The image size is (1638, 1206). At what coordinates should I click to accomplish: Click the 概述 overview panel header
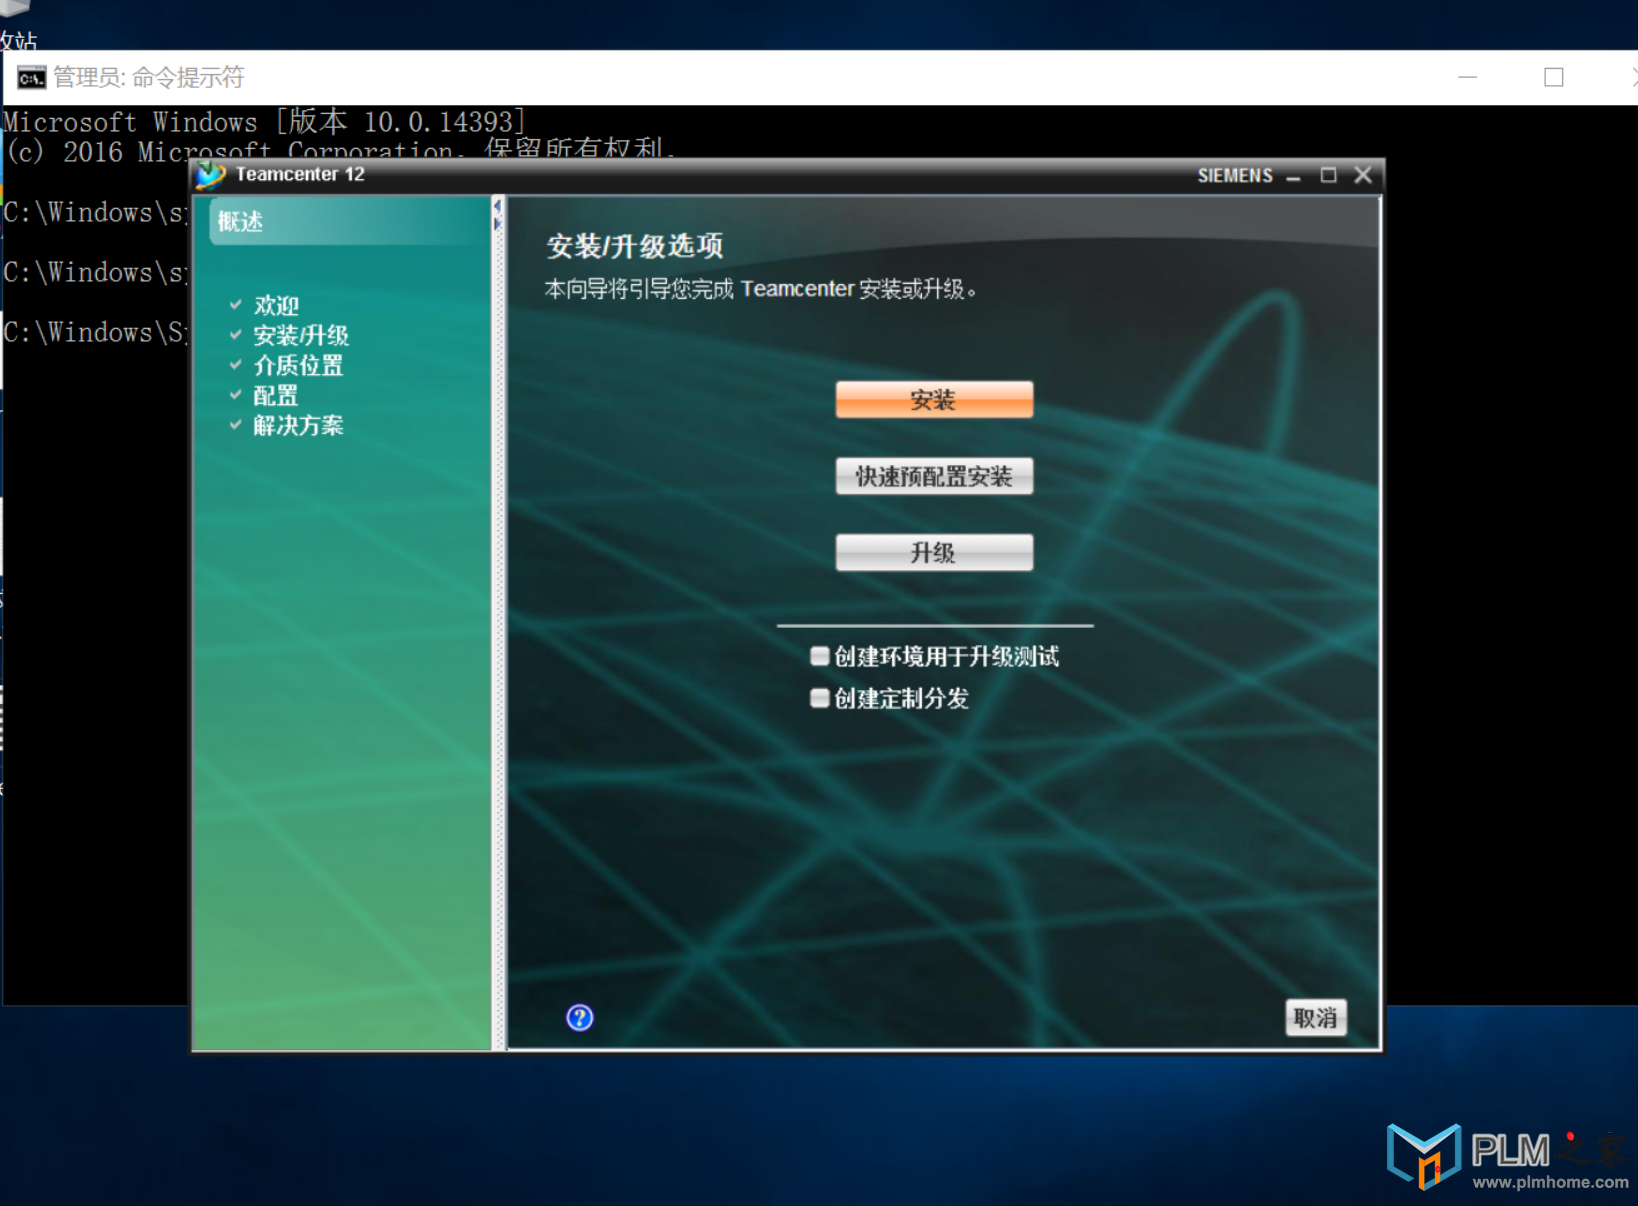click(348, 222)
